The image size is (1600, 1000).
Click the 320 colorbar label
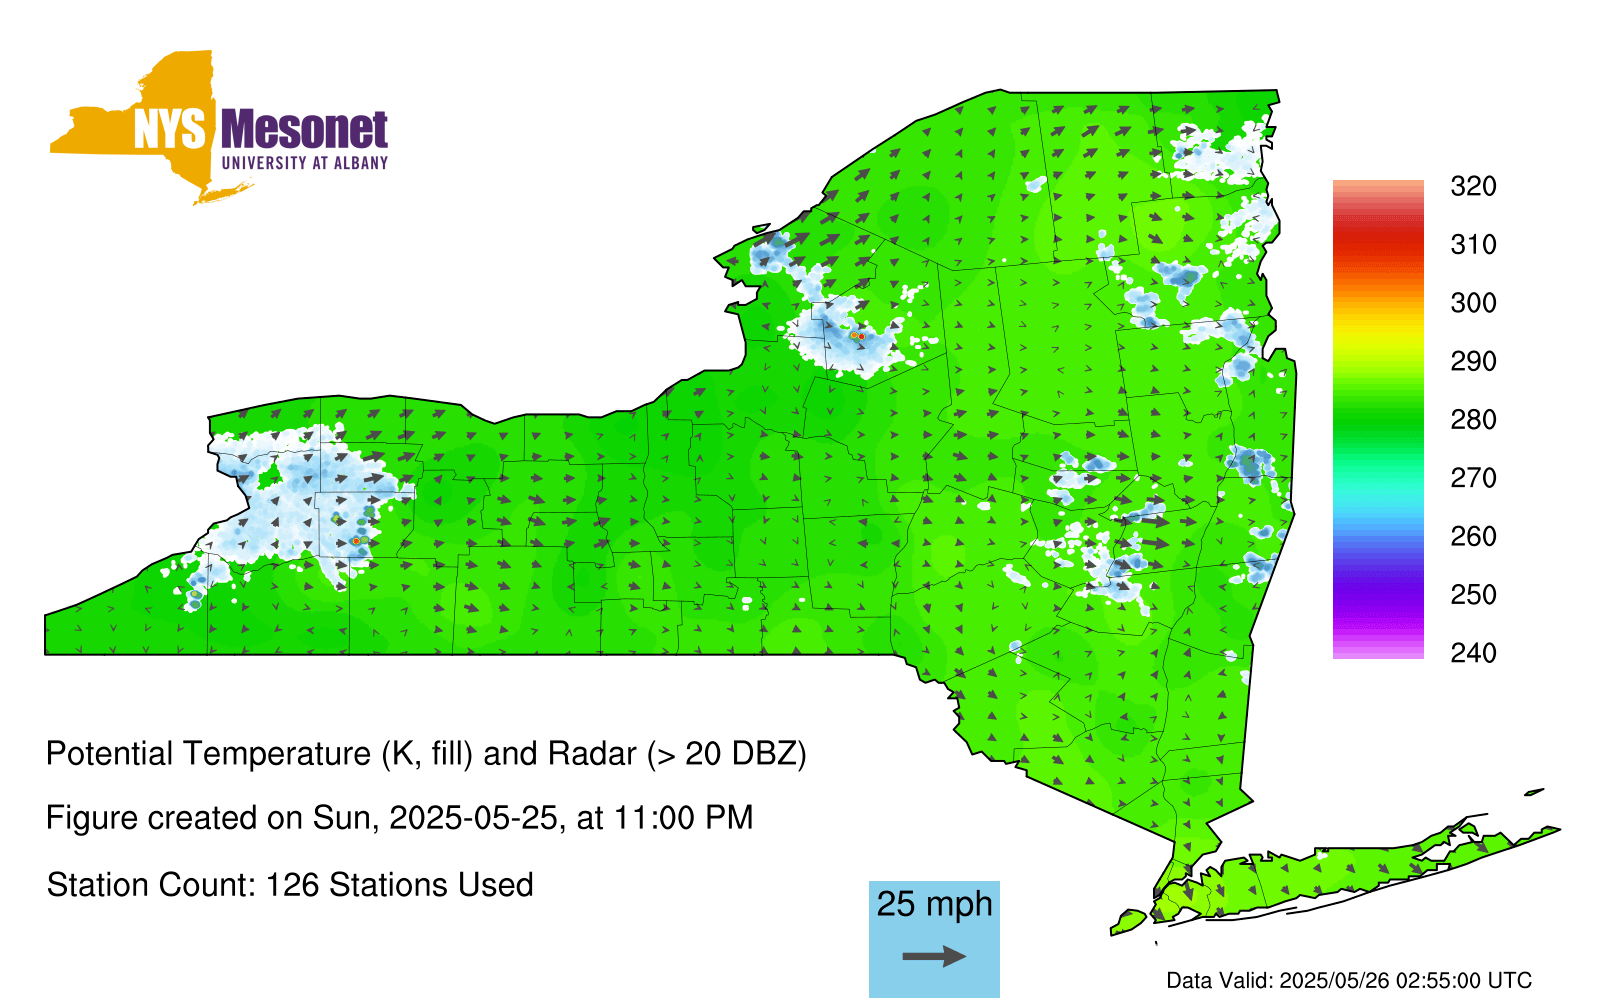click(1473, 186)
